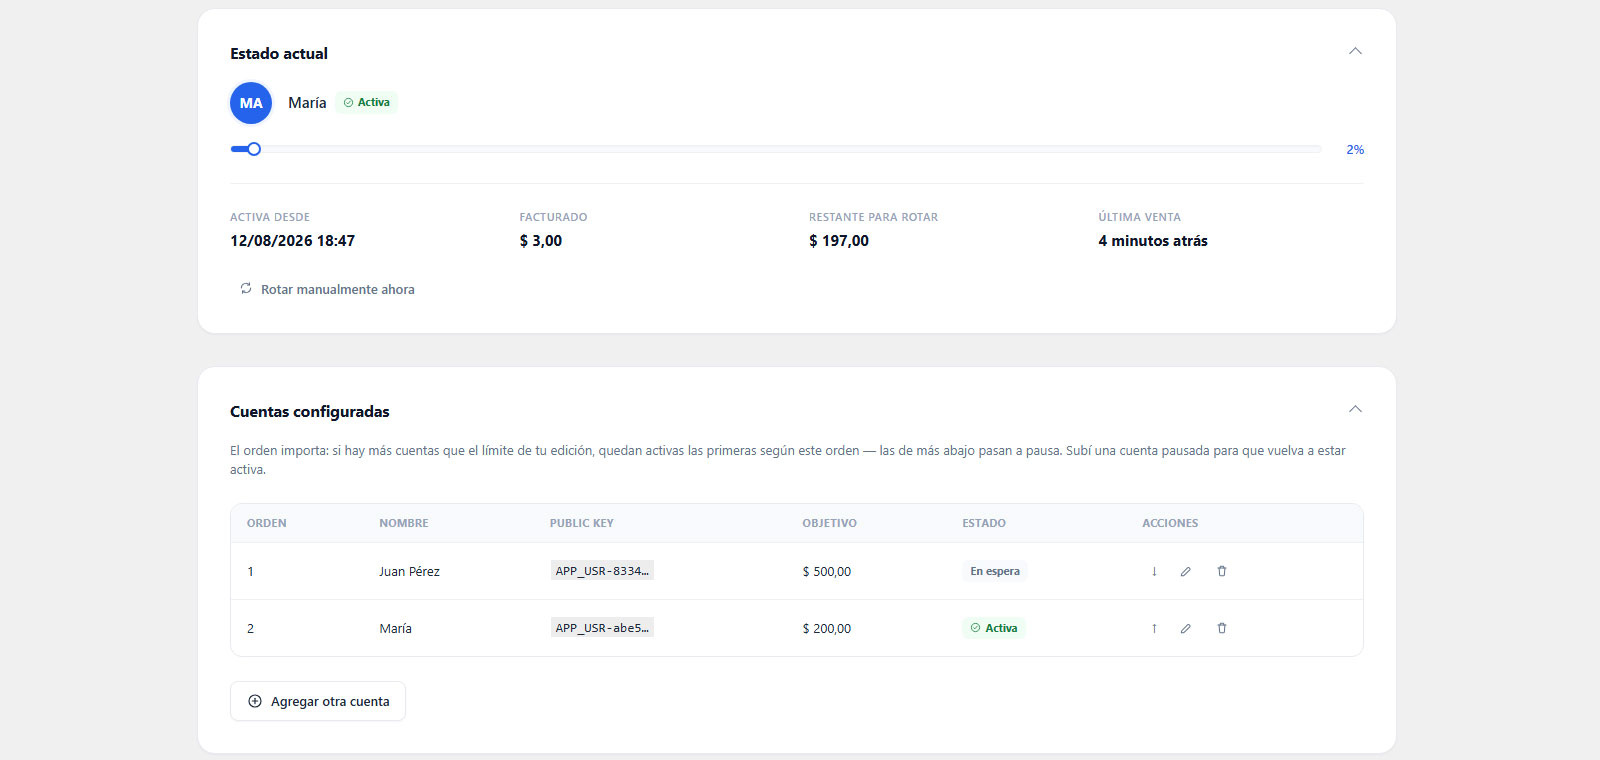Screen dimensions: 1600x760
Task: Delete the María account row
Action: [1222, 628]
